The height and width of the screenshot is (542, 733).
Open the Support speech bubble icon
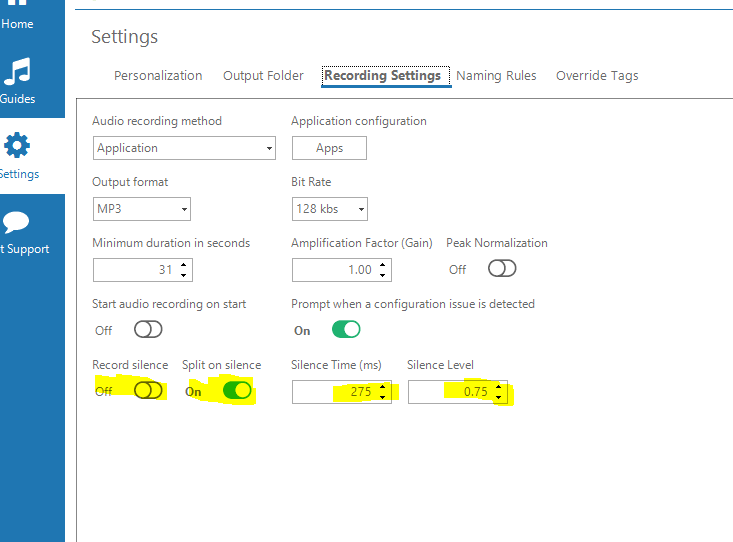pos(15,222)
